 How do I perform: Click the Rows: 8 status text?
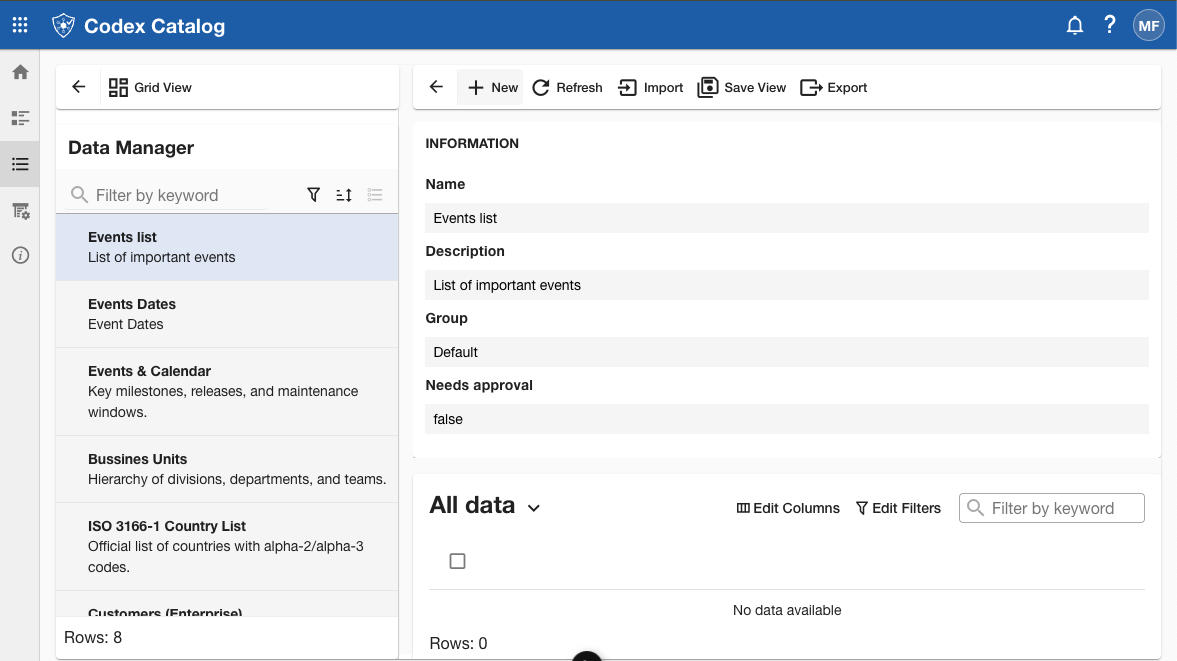tap(93, 638)
